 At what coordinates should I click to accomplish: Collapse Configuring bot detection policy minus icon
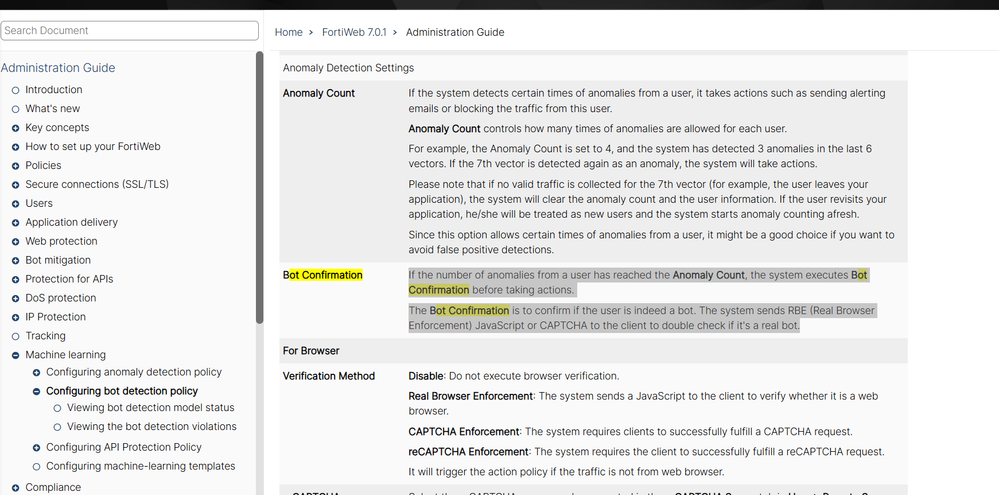tap(36, 392)
